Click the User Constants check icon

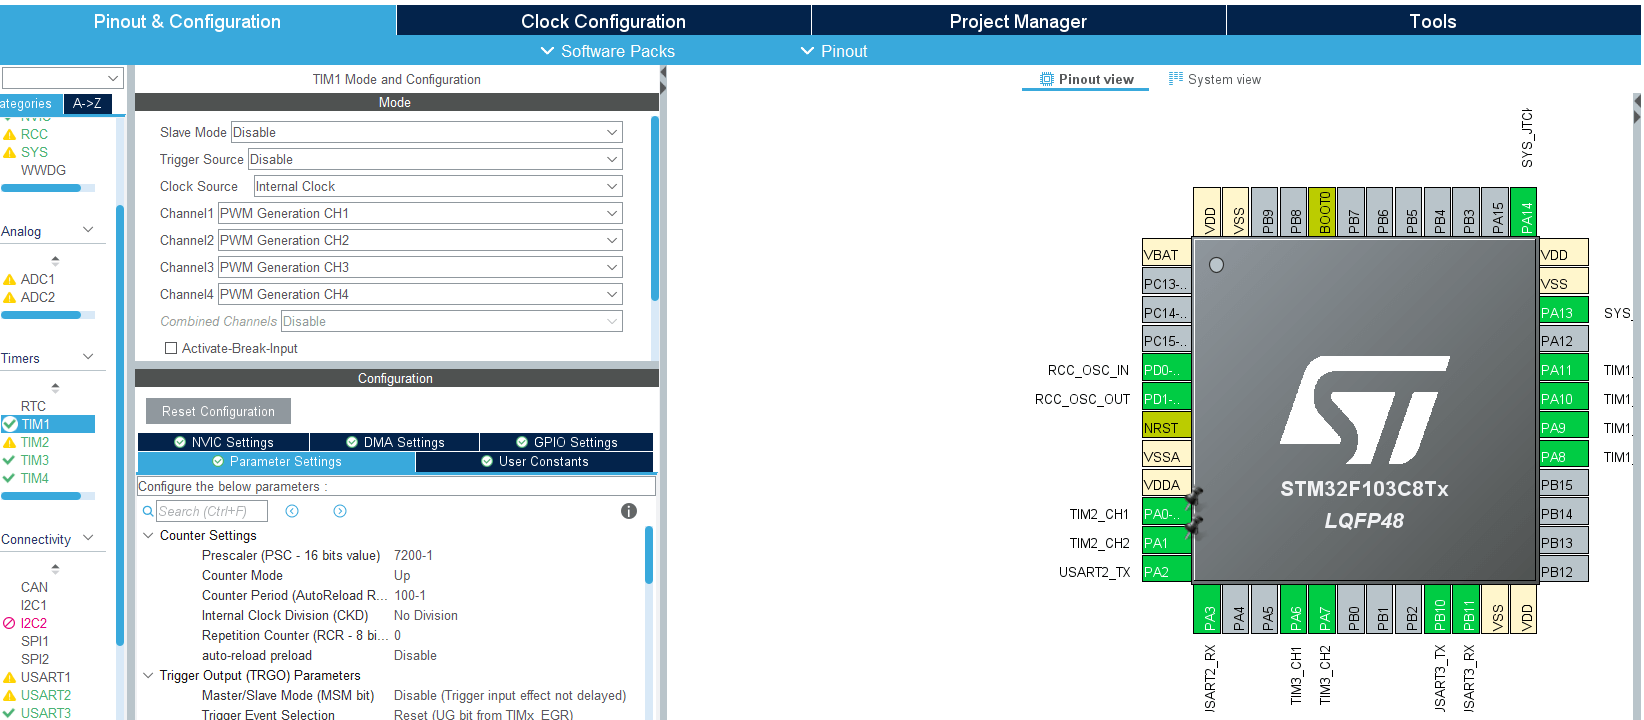point(487,461)
